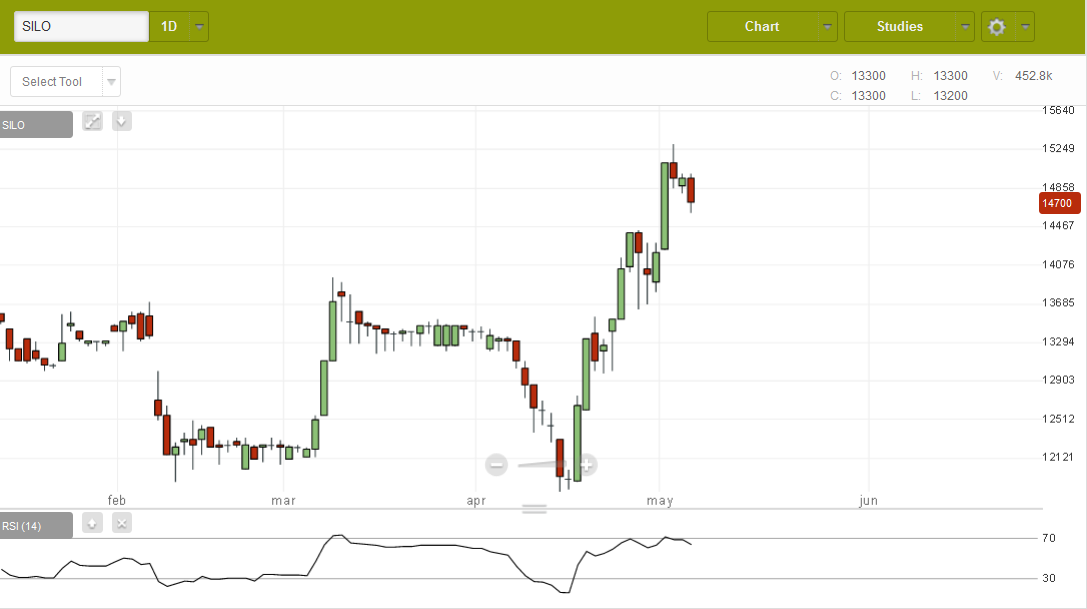Click the panel resize handle above RSI
Screen dimensions: 1087x609
coord(535,509)
